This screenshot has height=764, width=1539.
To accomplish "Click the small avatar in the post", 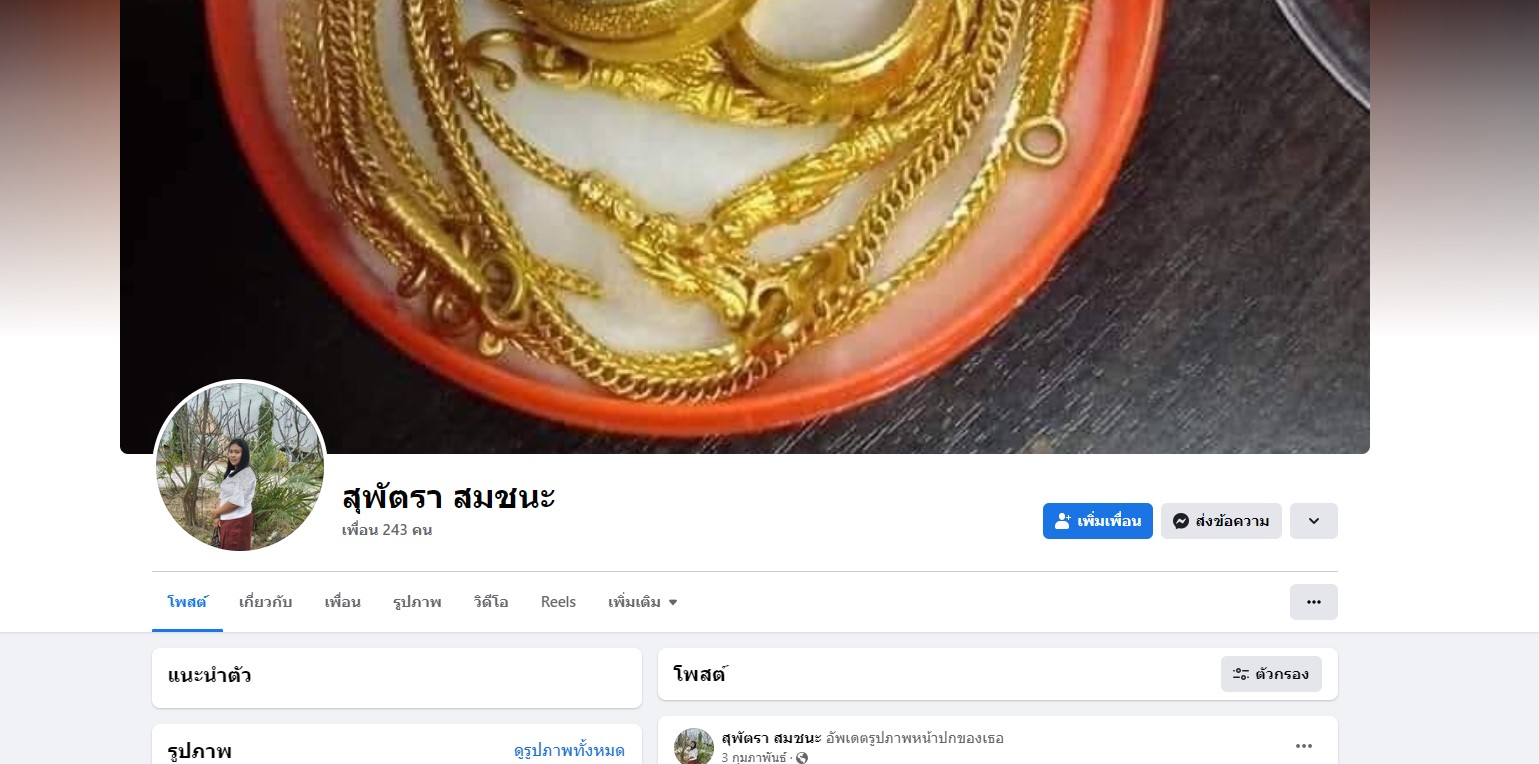I will coord(694,746).
